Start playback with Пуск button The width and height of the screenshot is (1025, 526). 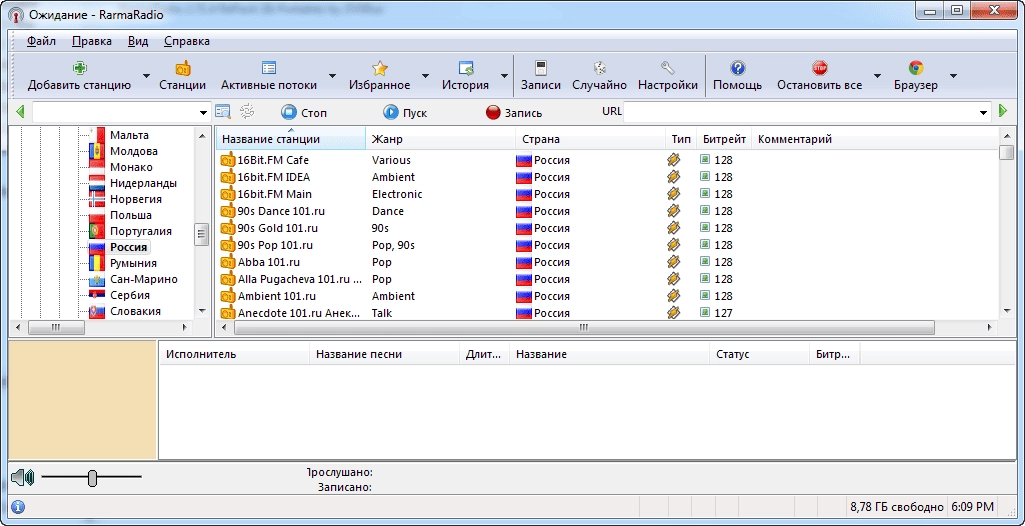(x=405, y=112)
